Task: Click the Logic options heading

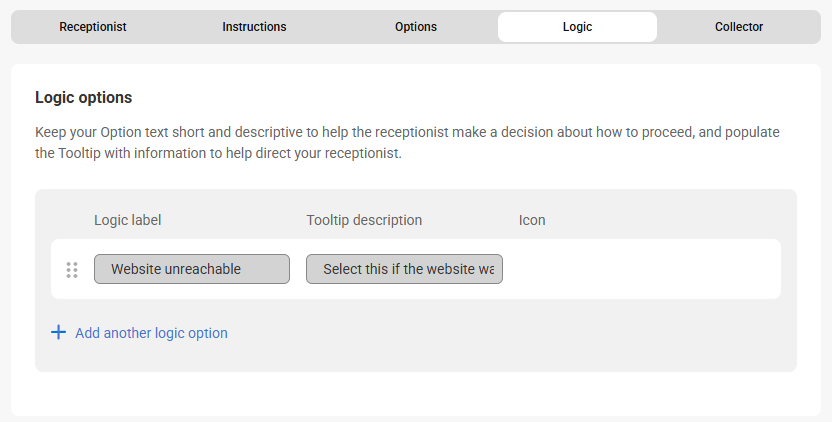Action: click(84, 98)
